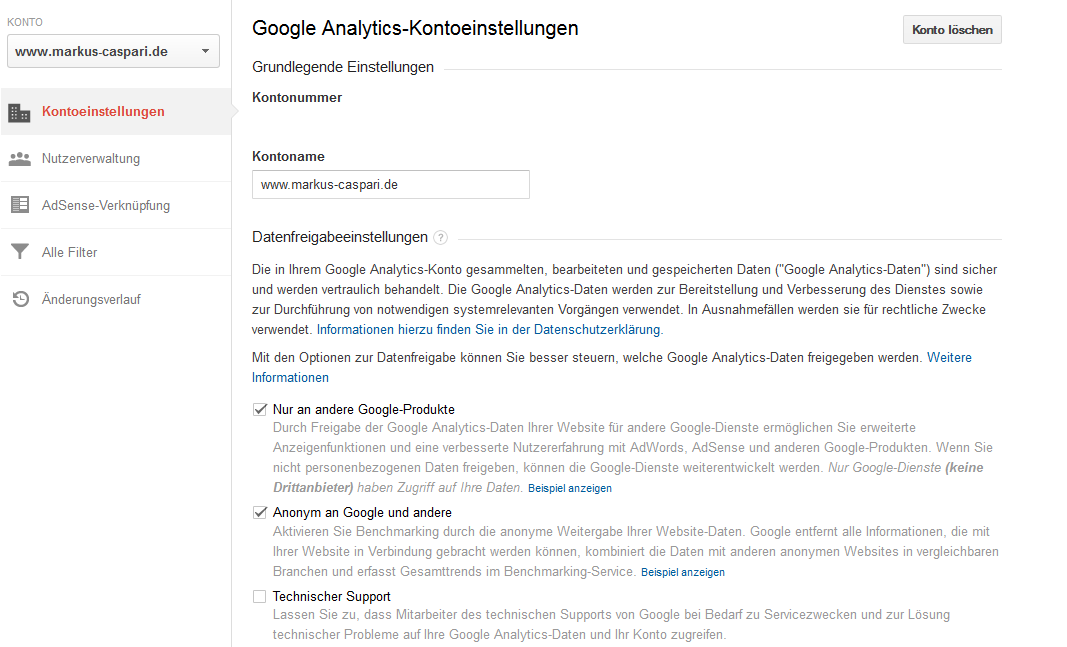Enable the Technischer Support checkbox
1067x647 pixels.
pyautogui.click(x=260, y=597)
